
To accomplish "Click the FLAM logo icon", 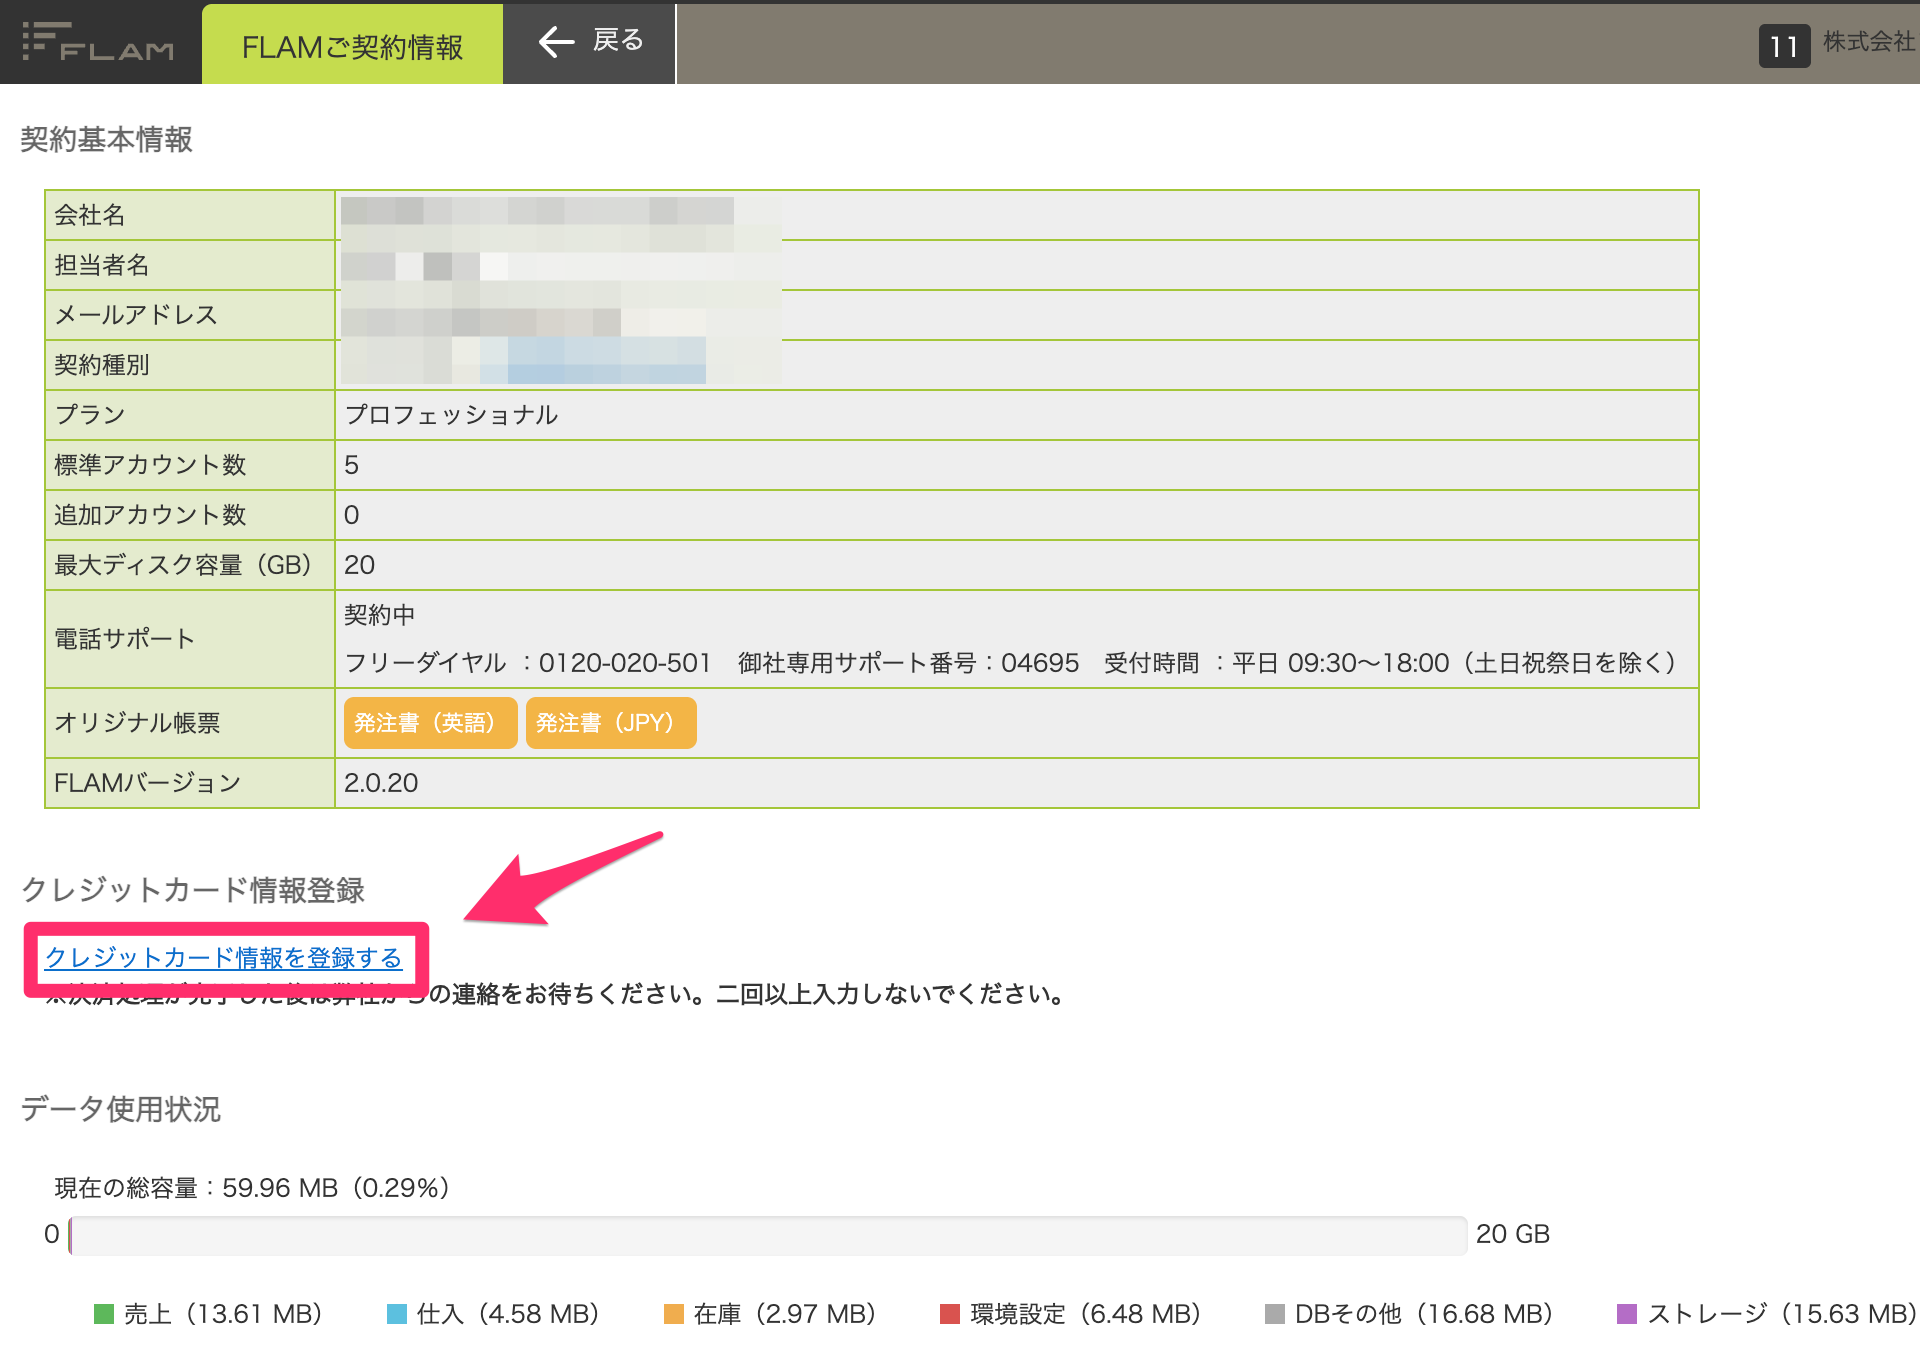I will coord(98,42).
